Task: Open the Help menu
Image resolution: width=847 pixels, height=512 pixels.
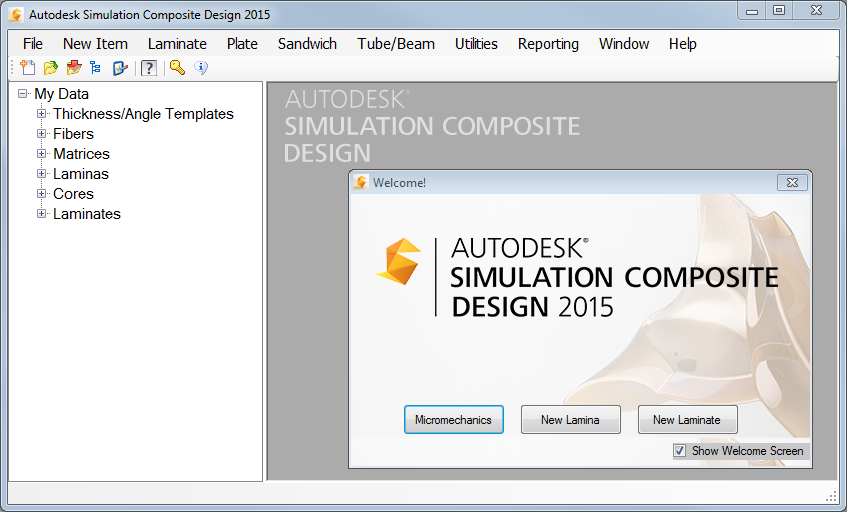Action: pos(682,44)
